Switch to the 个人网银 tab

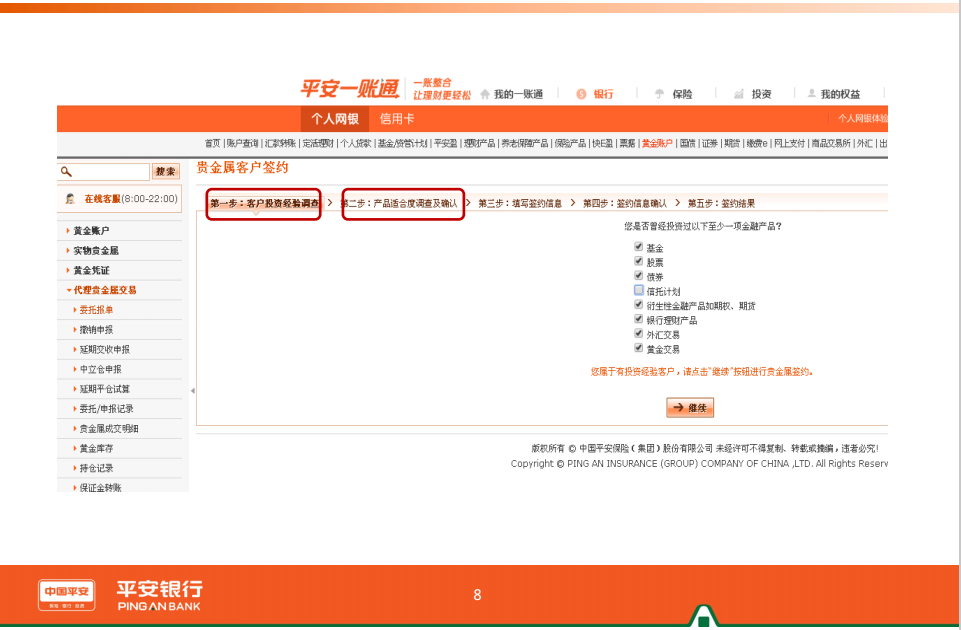coord(335,119)
